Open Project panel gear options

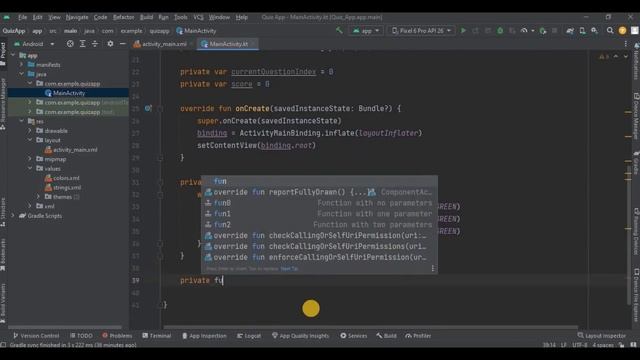(110, 44)
